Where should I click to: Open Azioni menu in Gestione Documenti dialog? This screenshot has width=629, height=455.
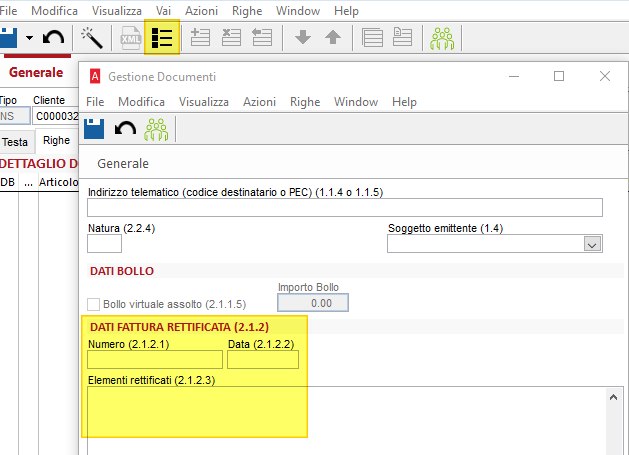260,102
